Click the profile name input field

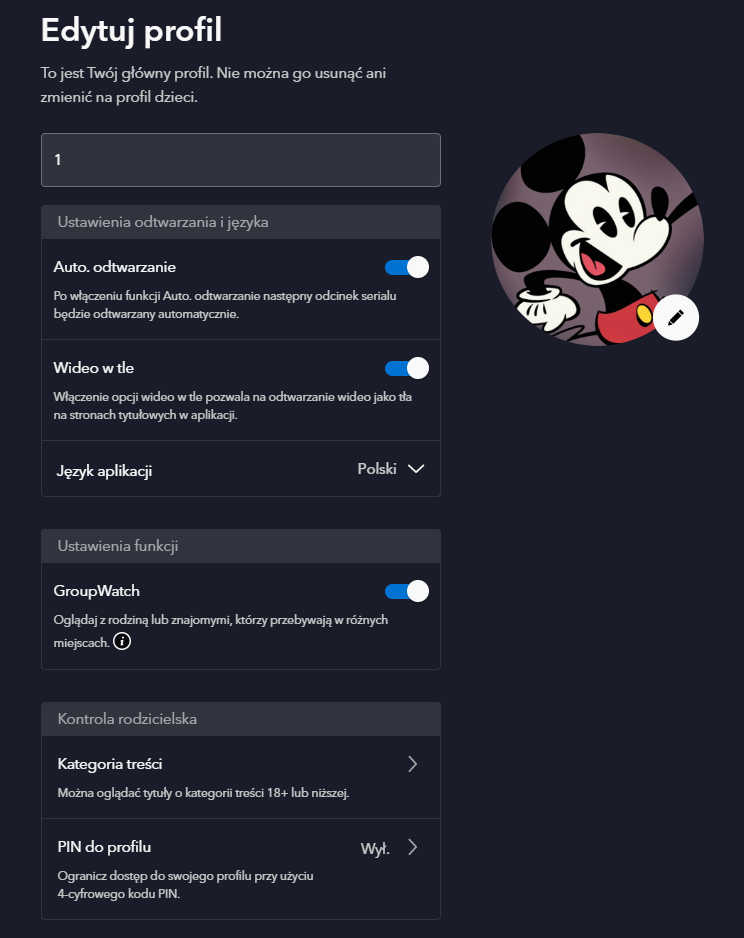pyautogui.click(x=241, y=160)
